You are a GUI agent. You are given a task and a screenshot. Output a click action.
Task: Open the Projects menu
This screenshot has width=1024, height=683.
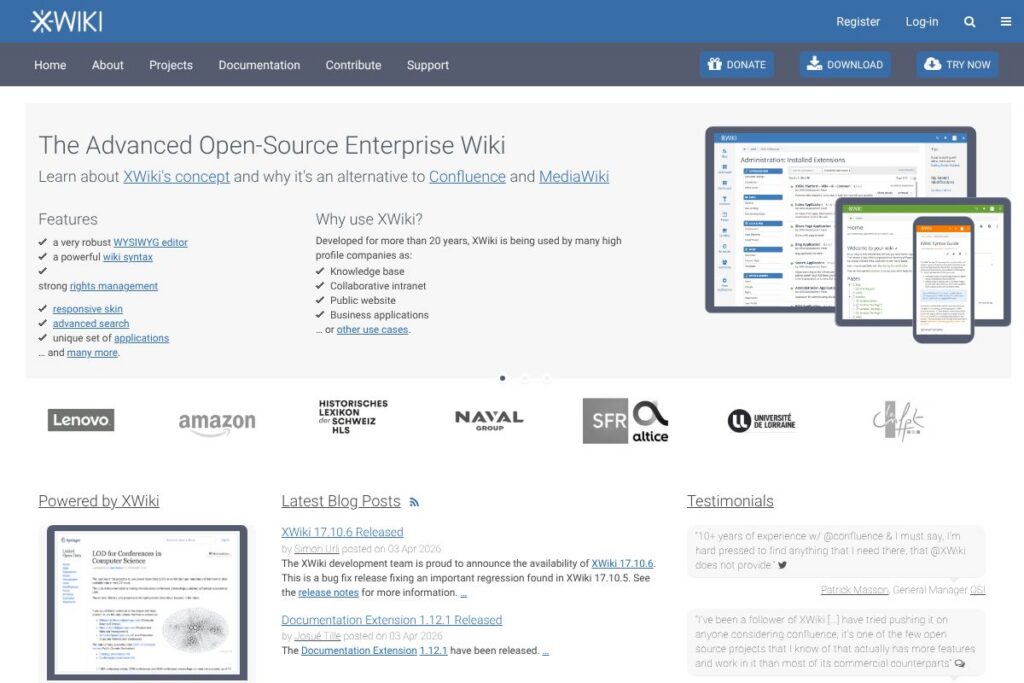[x=171, y=65]
